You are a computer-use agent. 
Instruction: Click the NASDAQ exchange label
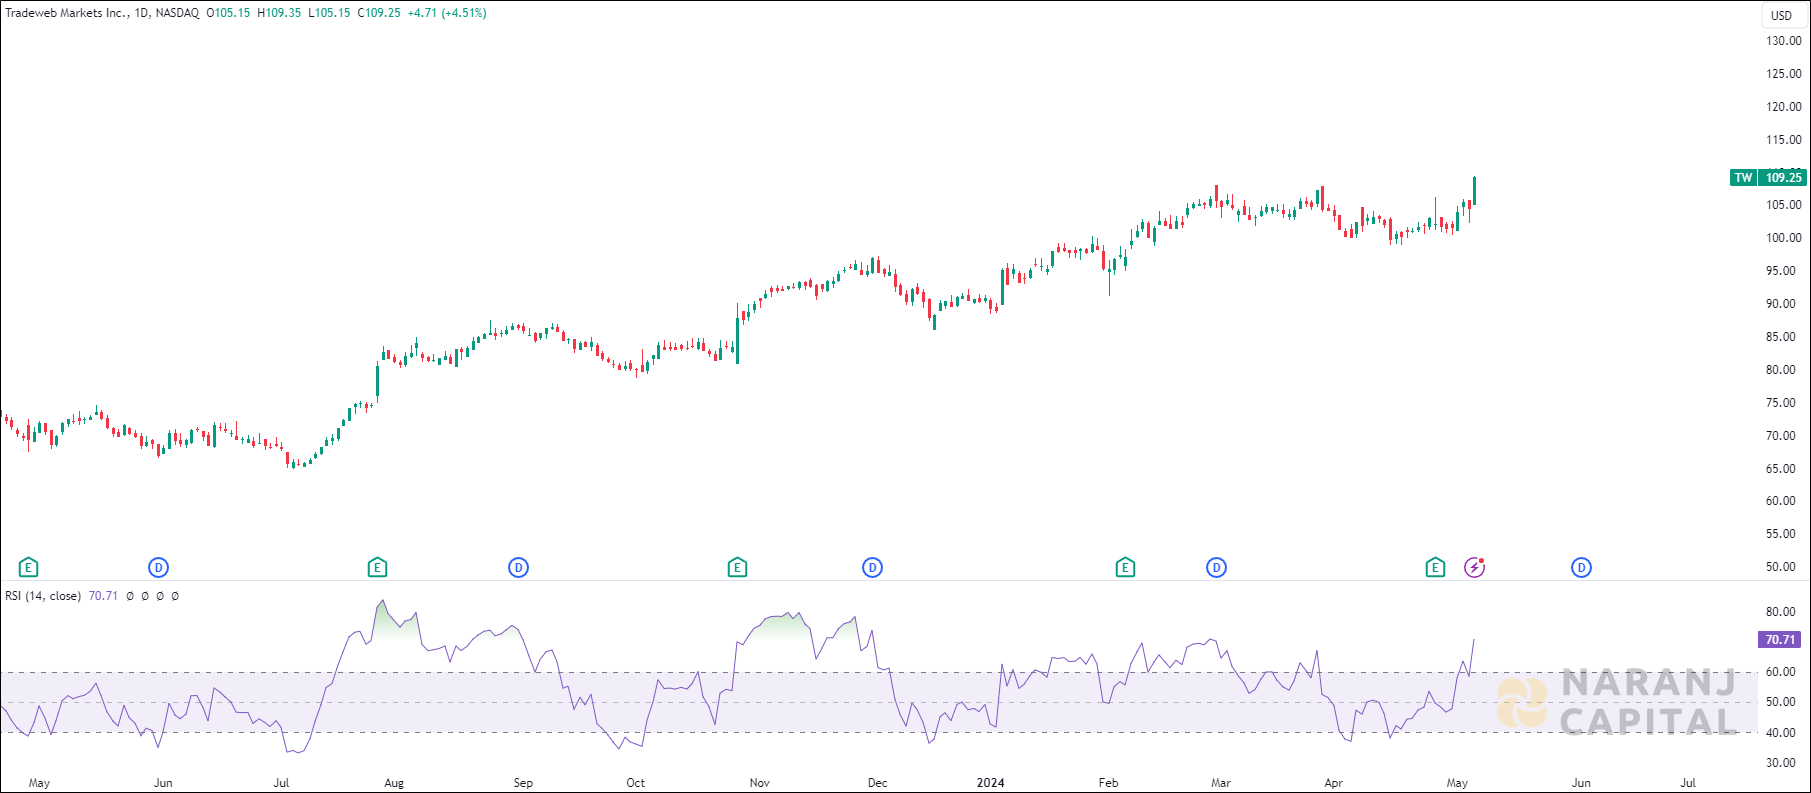click(177, 13)
